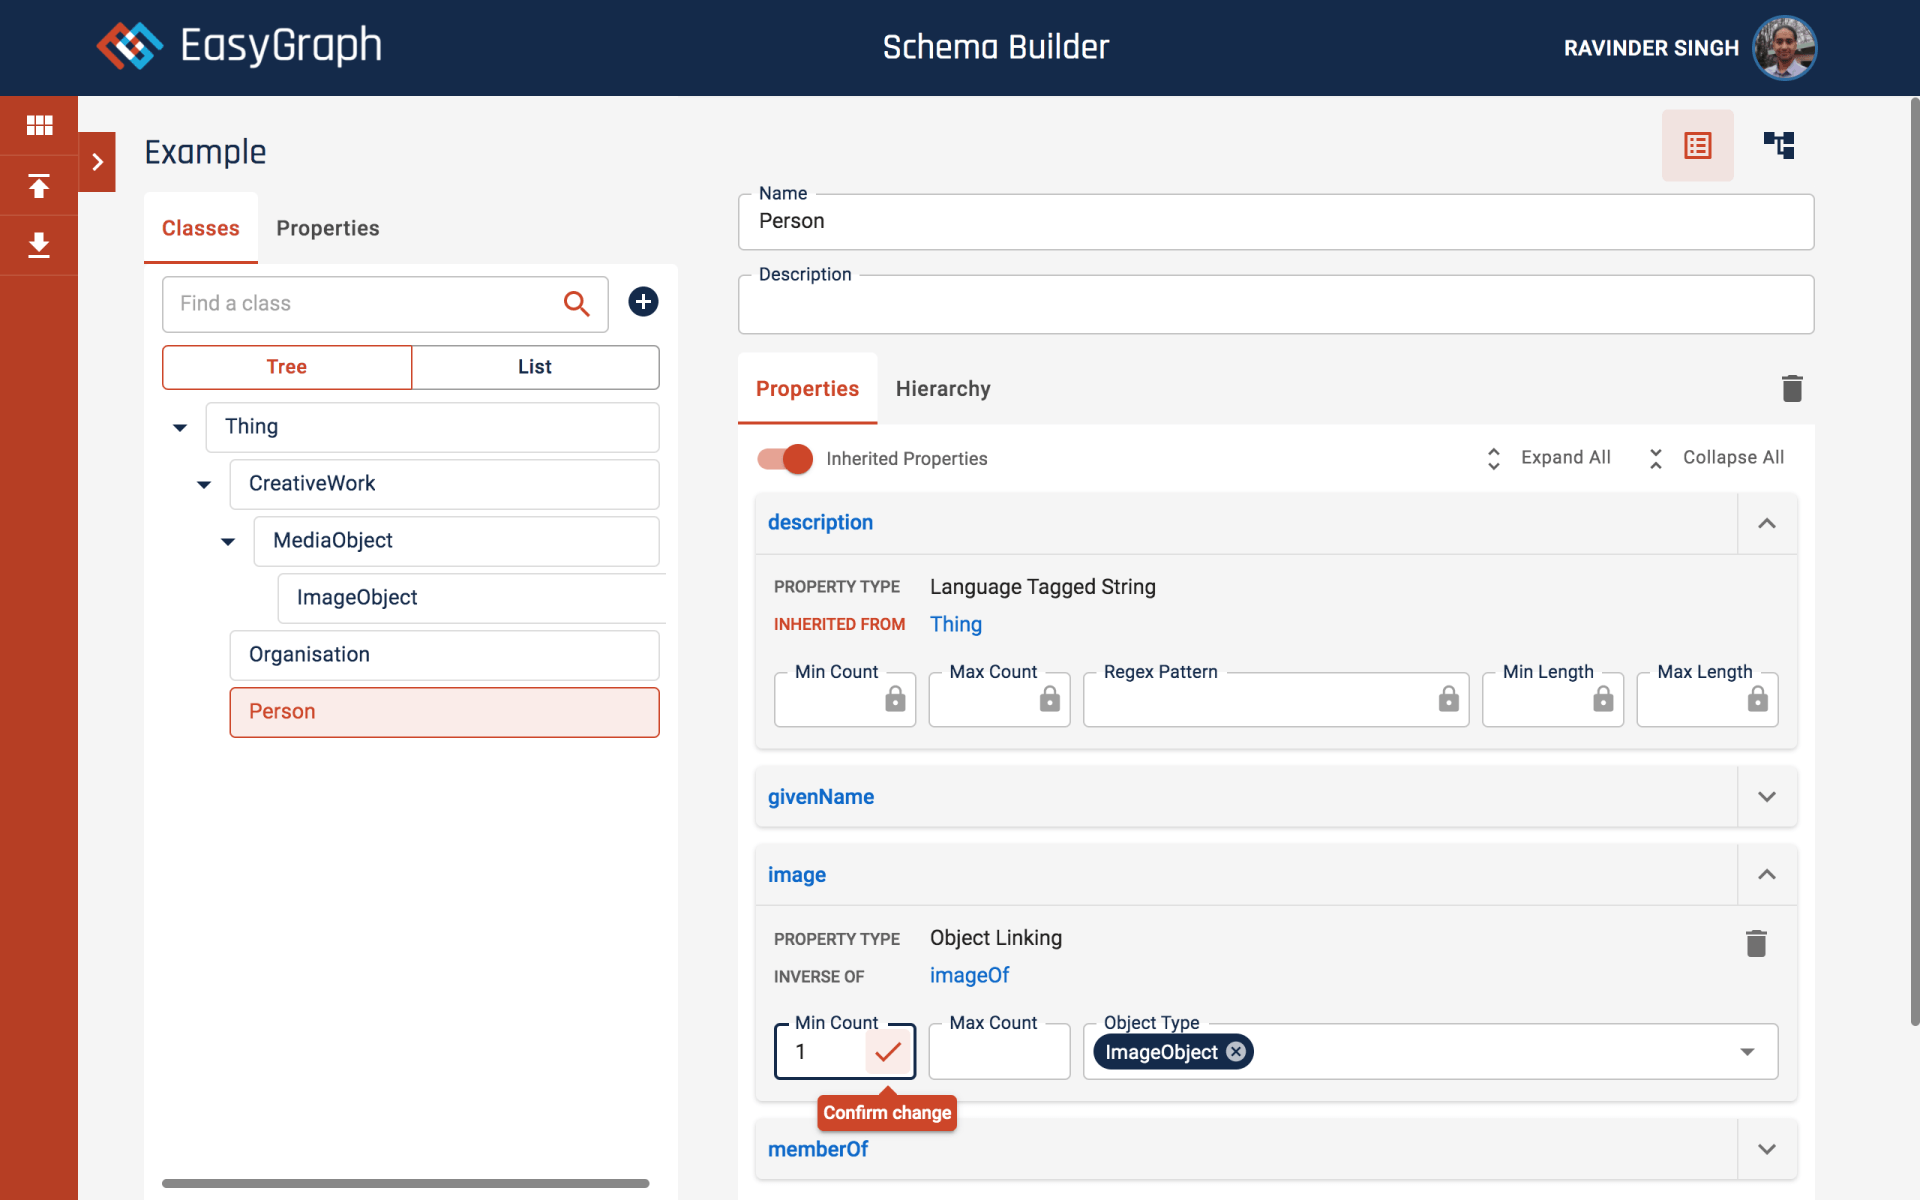Follow the imageOf inverse property link
The width and height of the screenshot is (1920, 1200).
(x=969, y=976)
